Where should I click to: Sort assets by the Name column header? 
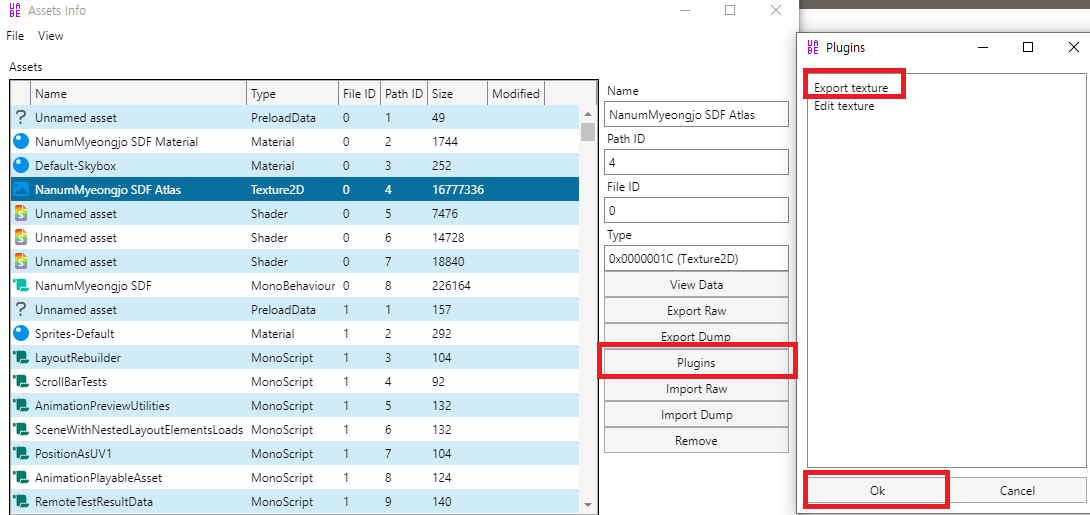coord(138,94)
